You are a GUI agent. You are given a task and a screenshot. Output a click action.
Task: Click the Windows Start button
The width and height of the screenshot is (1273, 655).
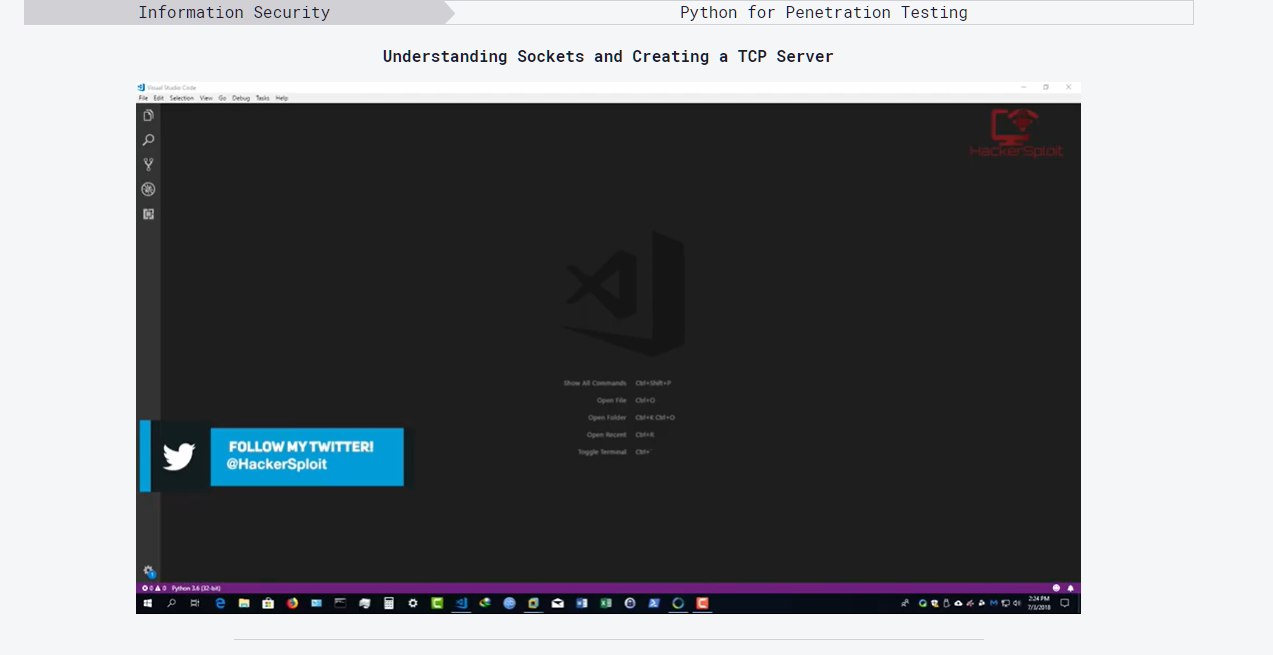tap(147, 604)
